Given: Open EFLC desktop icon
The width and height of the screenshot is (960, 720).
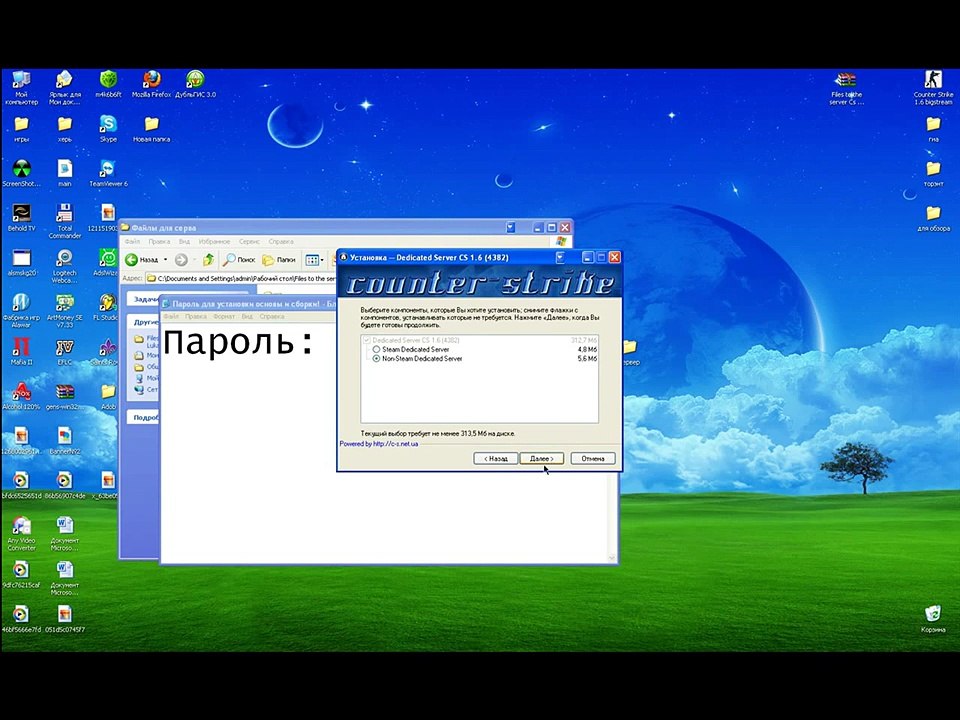Looking at the screenshot, I should tap(65, 352).
